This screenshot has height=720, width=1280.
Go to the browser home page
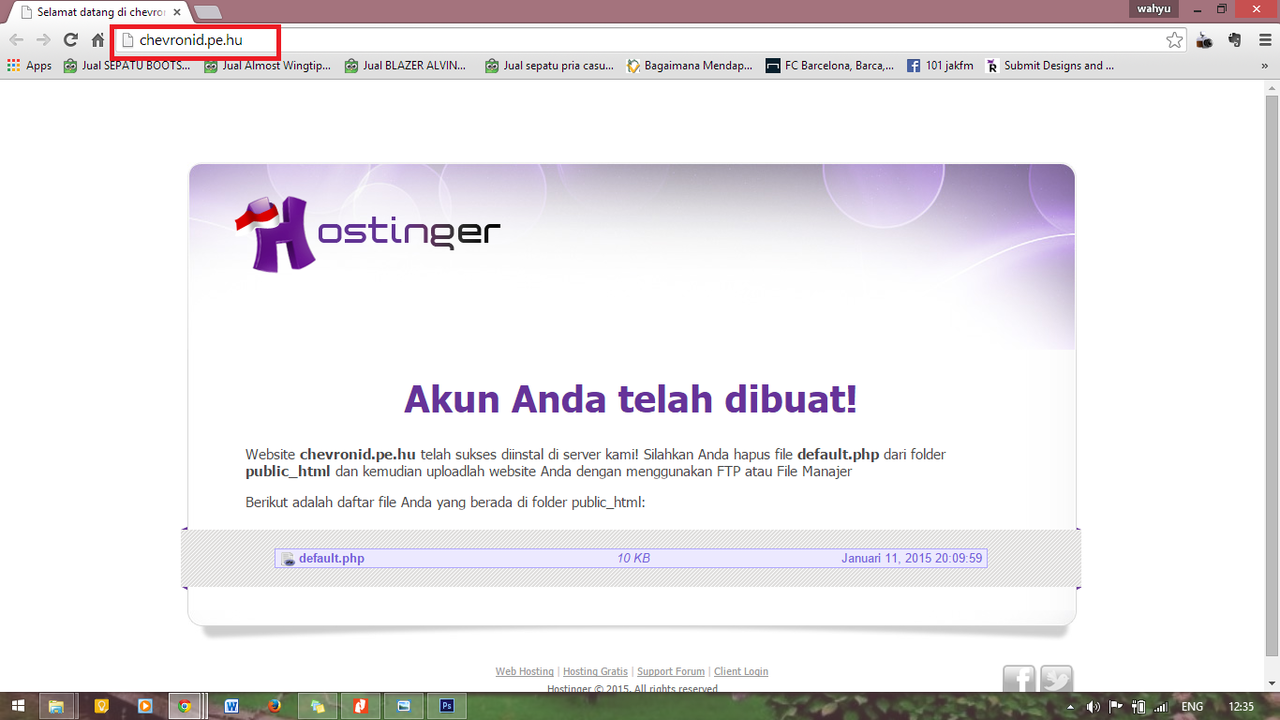[x=97, y=40]
